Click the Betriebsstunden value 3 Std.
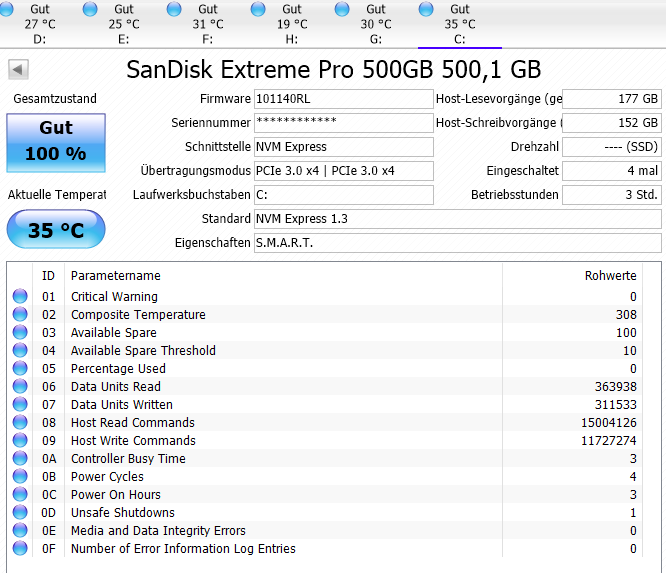Image resolution: width=666 pixels, height=573 pixels. 612,195
